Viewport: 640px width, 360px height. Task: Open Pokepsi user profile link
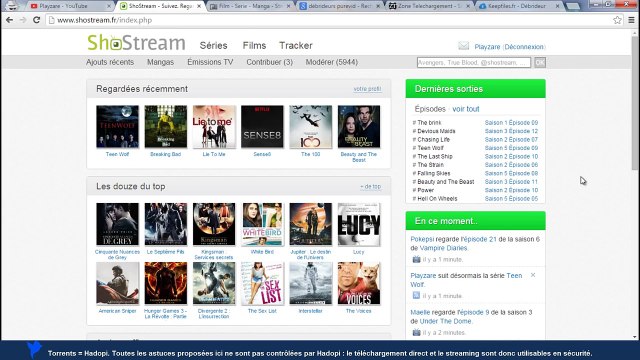point(422,239)
